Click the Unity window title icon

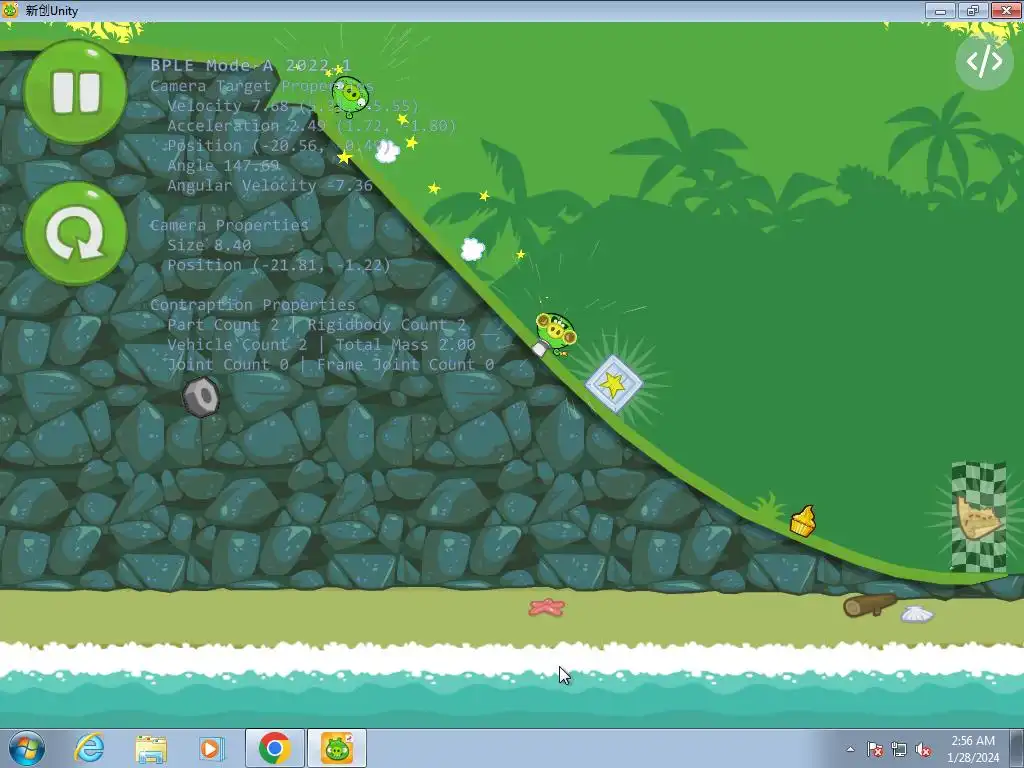[11, 10]
